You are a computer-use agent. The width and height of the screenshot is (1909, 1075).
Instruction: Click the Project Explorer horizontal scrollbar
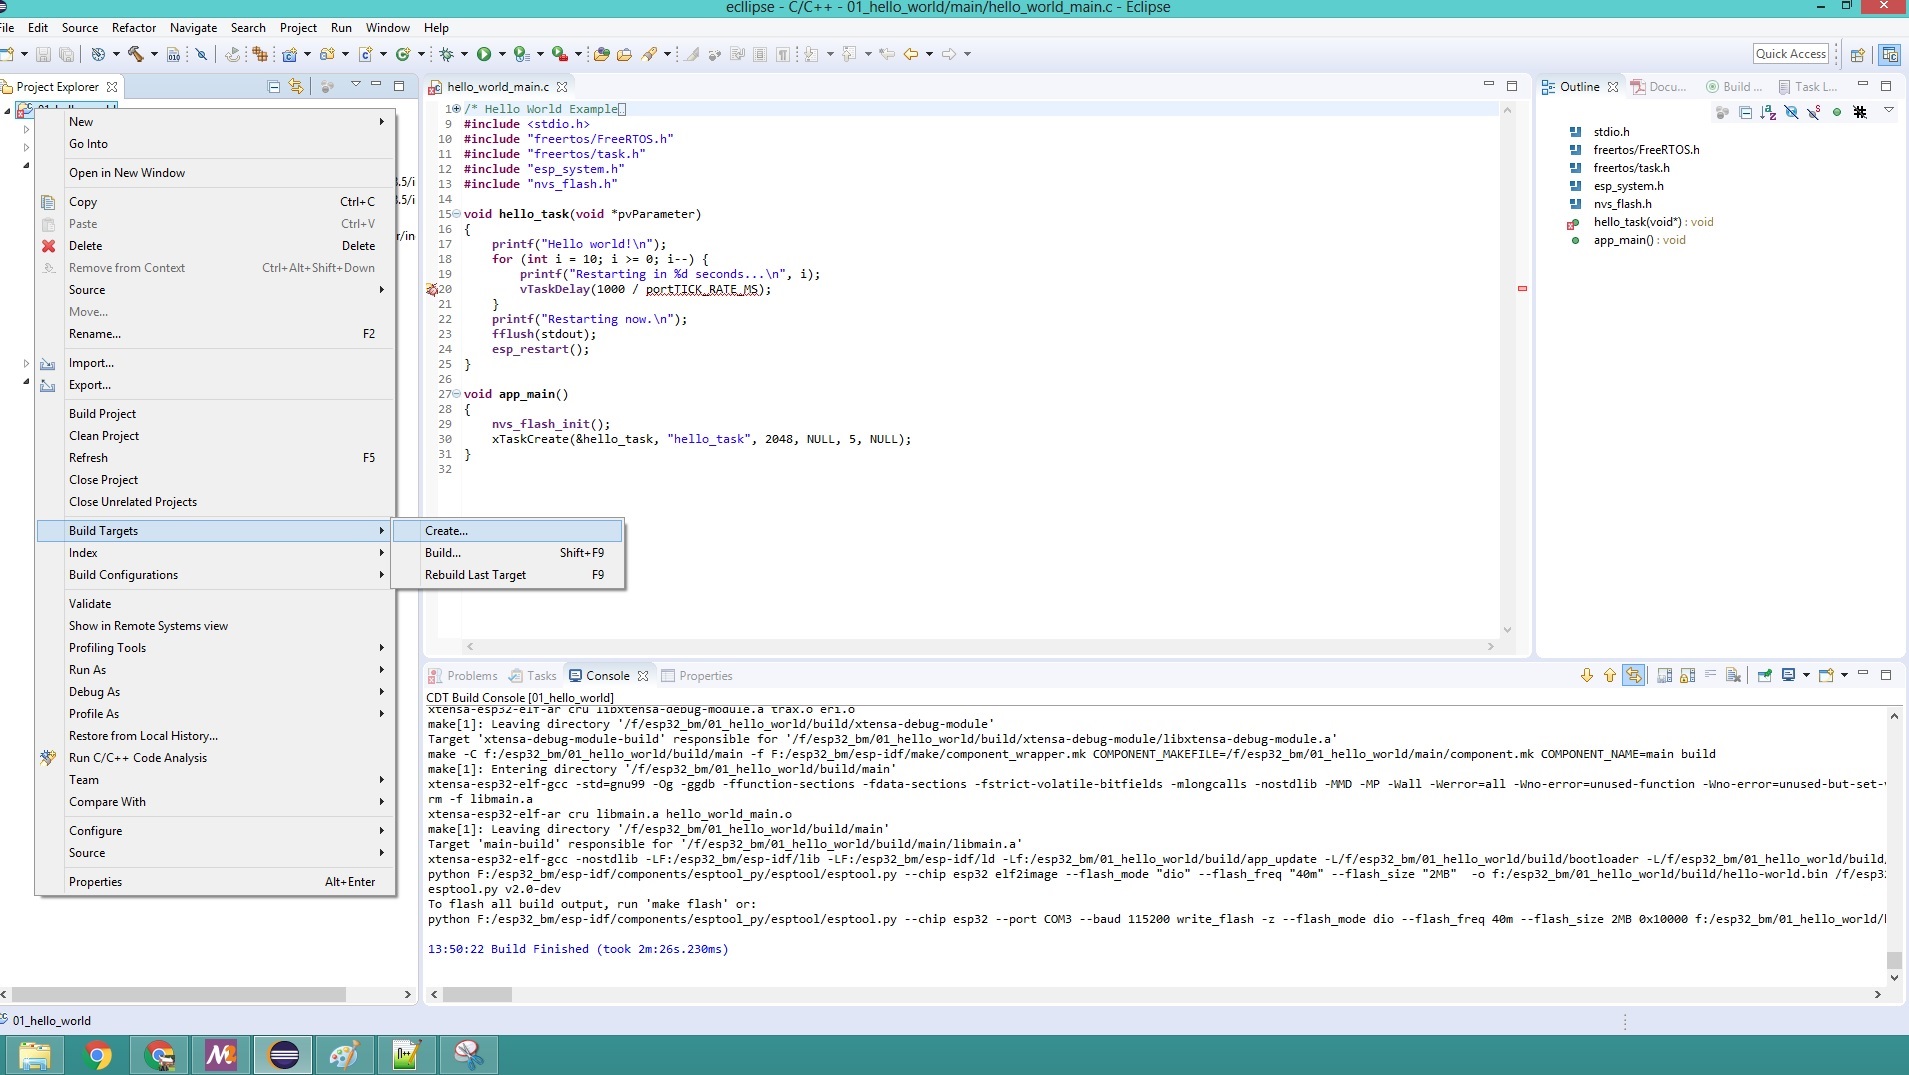coord(179,995)
